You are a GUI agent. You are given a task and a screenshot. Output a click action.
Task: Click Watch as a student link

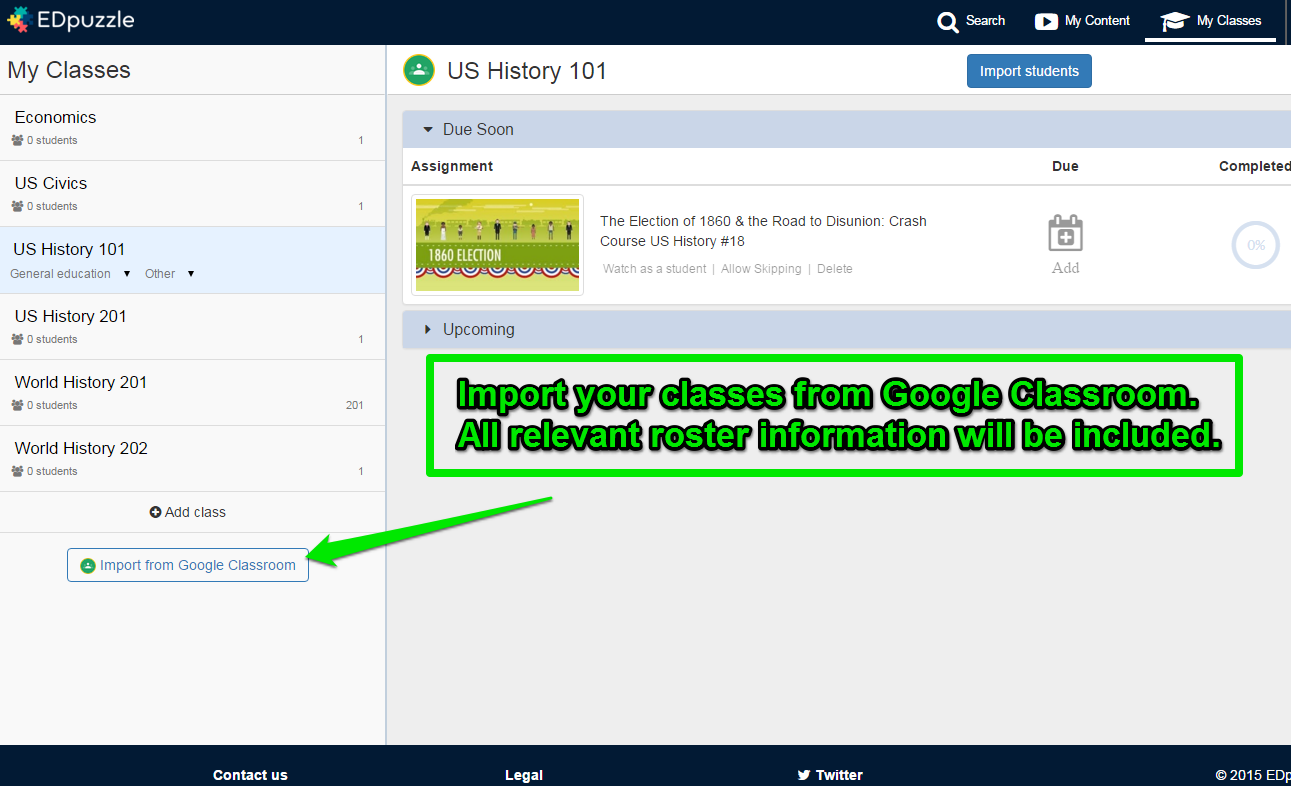pos(654,269)
